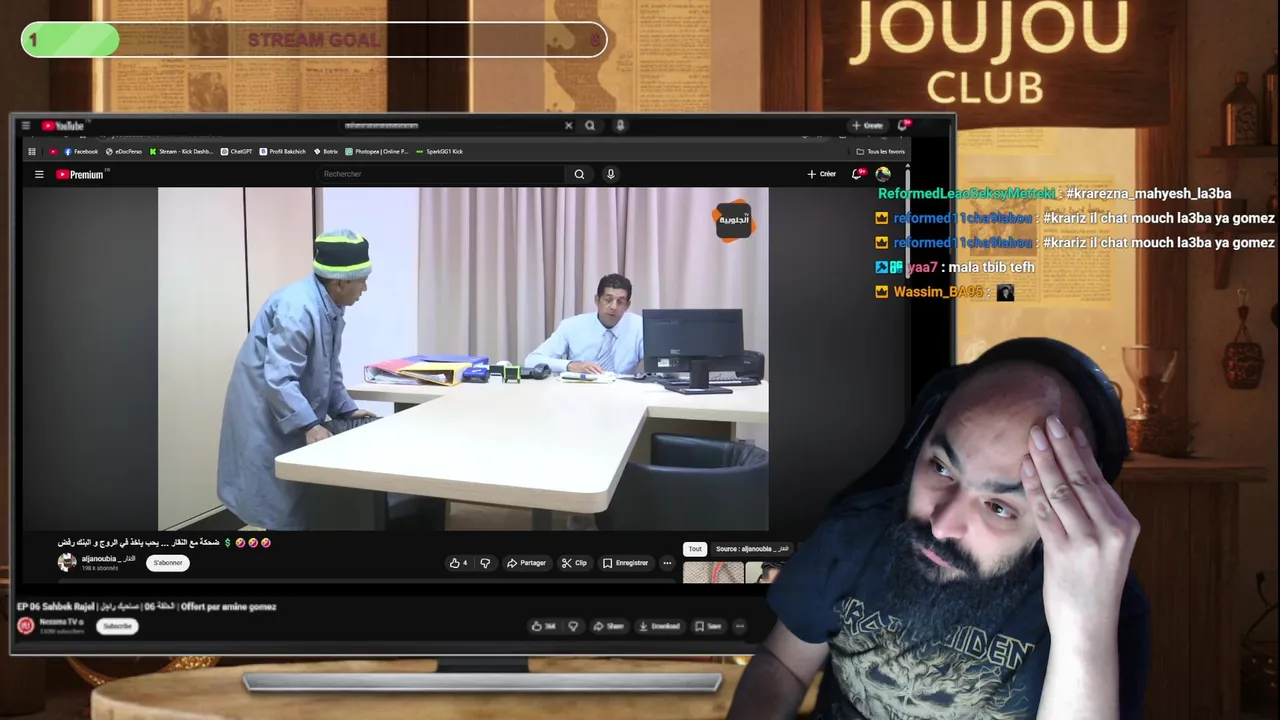Viewport: 1280px width, 720px height.
Task: Click the background YouTube window hamburger menu
Action: point(26,126)
